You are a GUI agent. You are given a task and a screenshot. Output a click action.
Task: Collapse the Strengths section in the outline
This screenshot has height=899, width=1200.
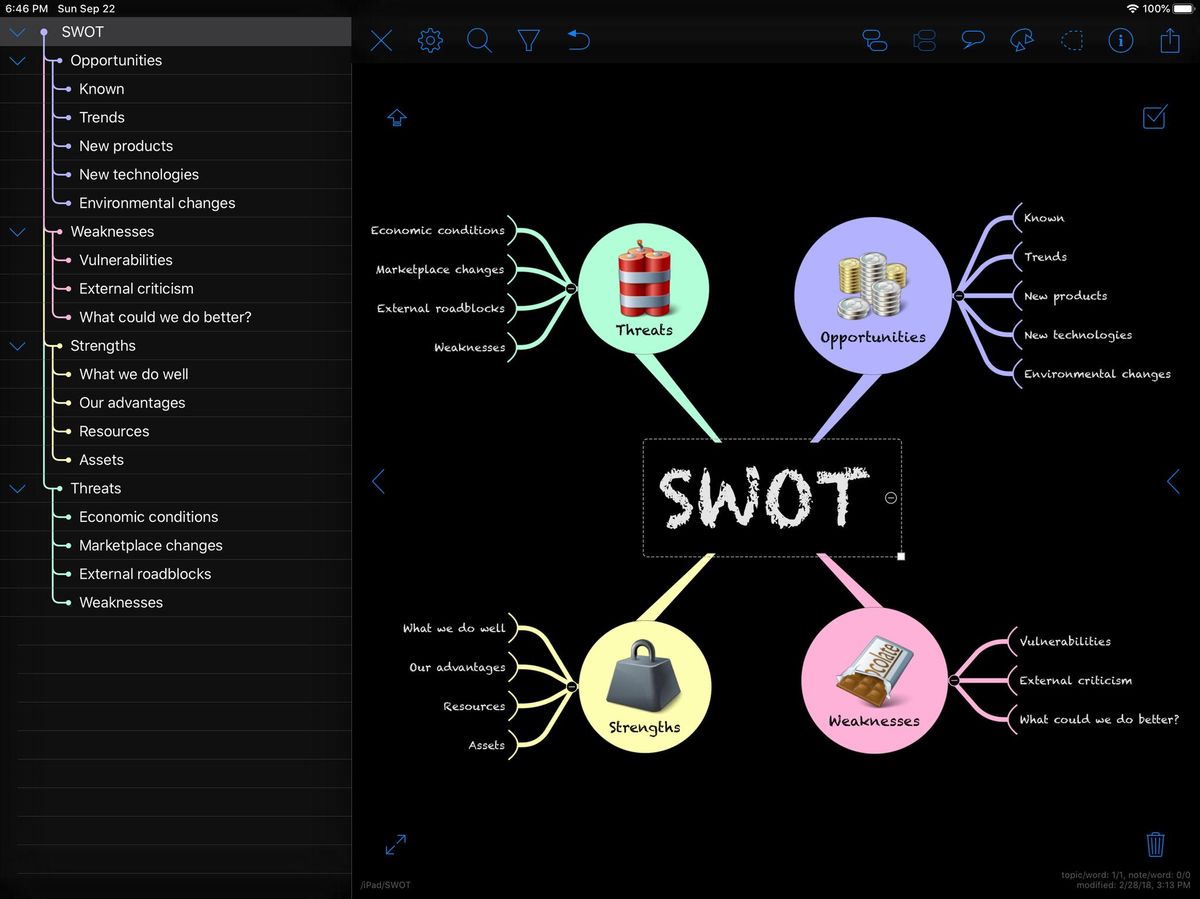[17, 345]
